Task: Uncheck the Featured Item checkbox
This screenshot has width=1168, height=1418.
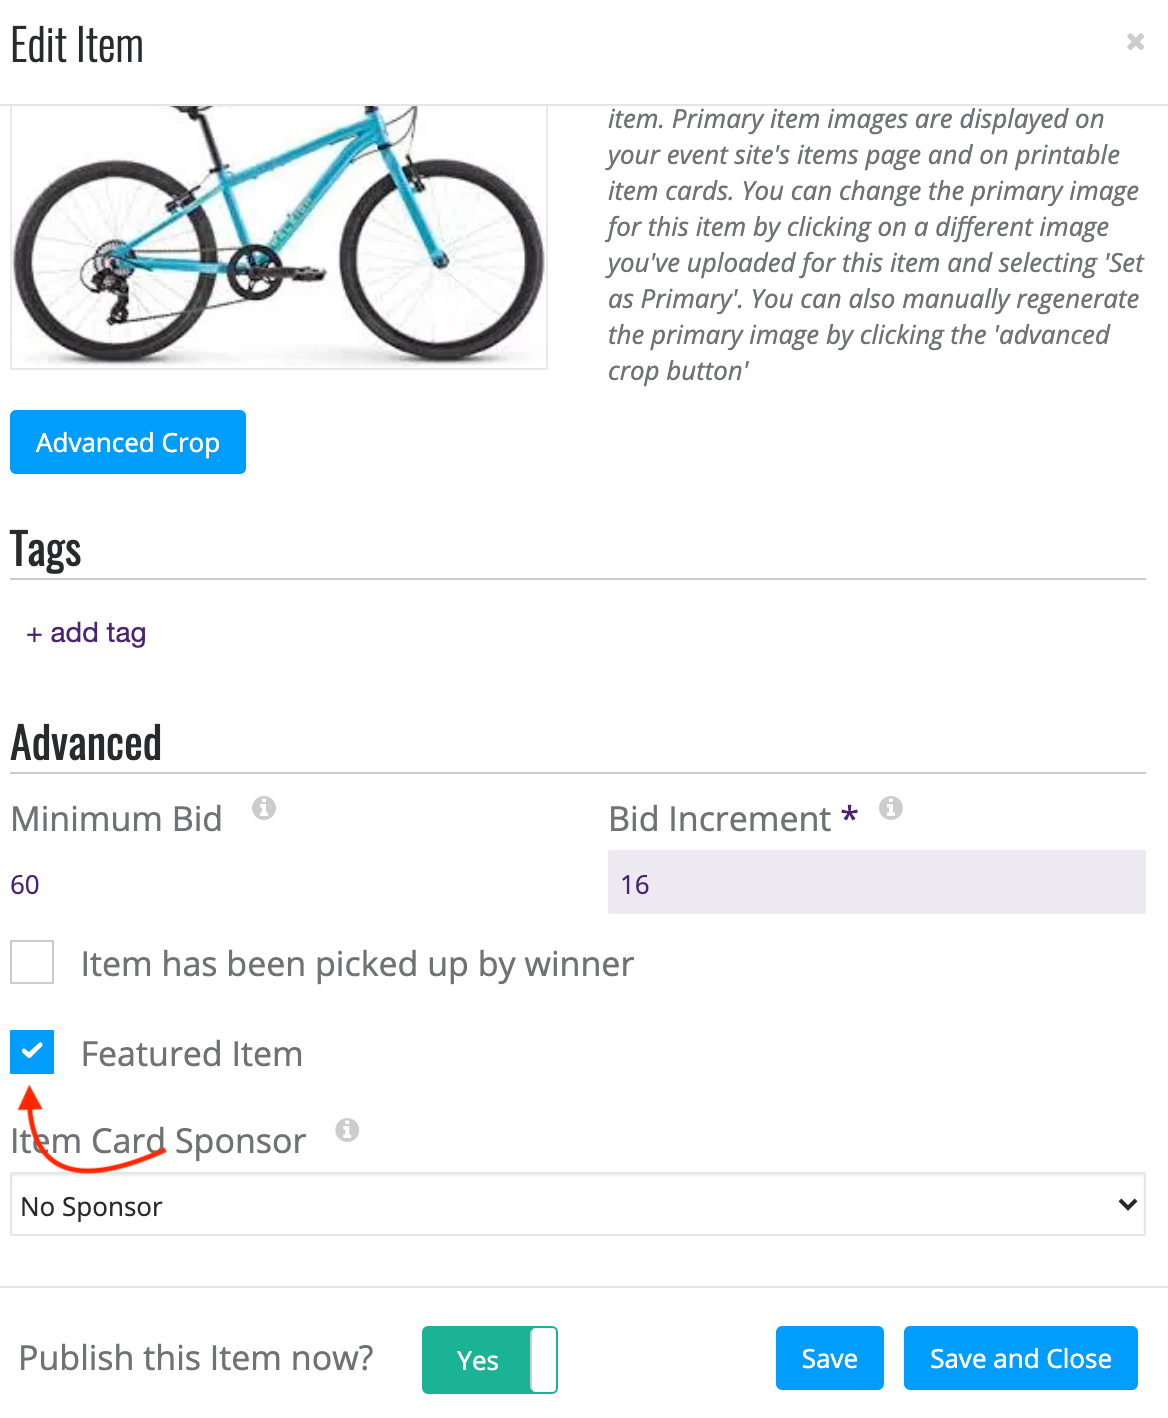Action: (32, 1052)
